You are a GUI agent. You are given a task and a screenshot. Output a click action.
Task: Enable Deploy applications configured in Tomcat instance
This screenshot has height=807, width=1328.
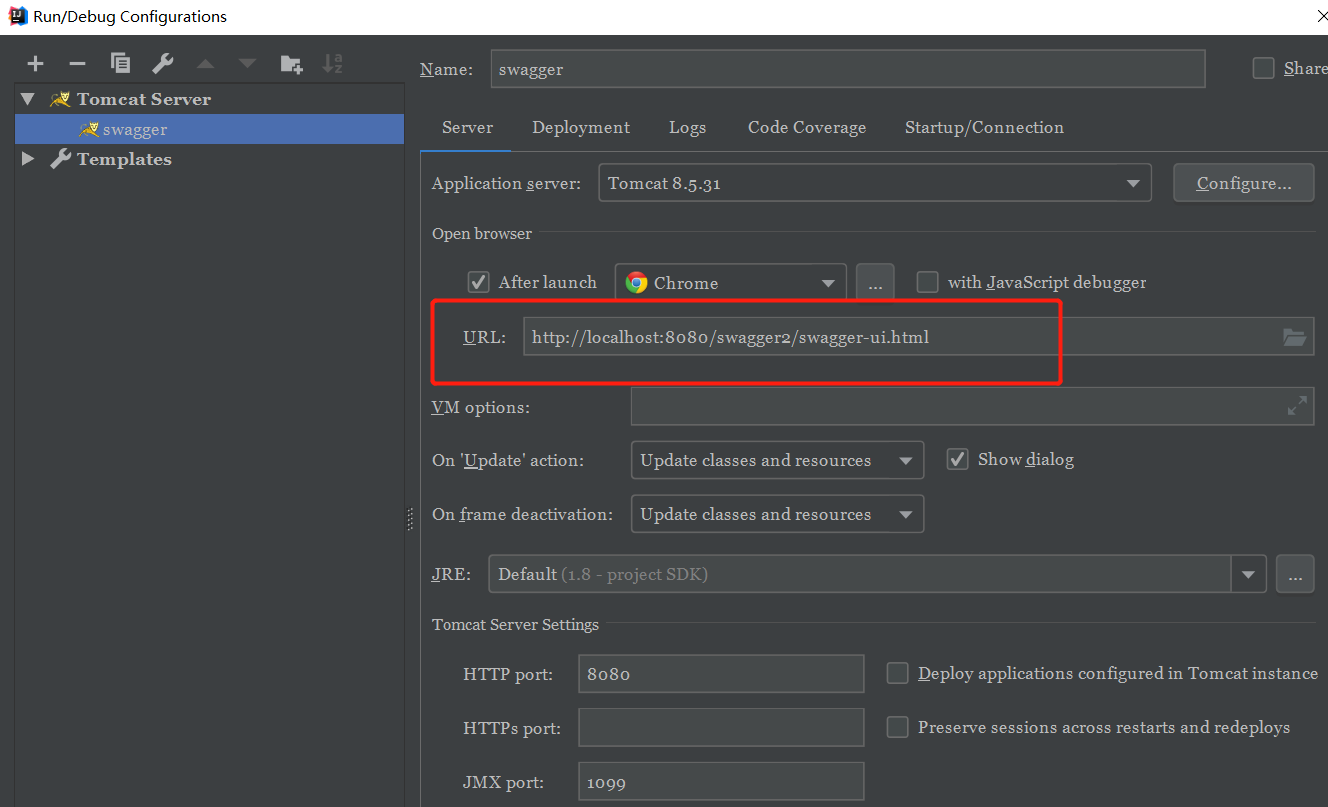point(897,673)
